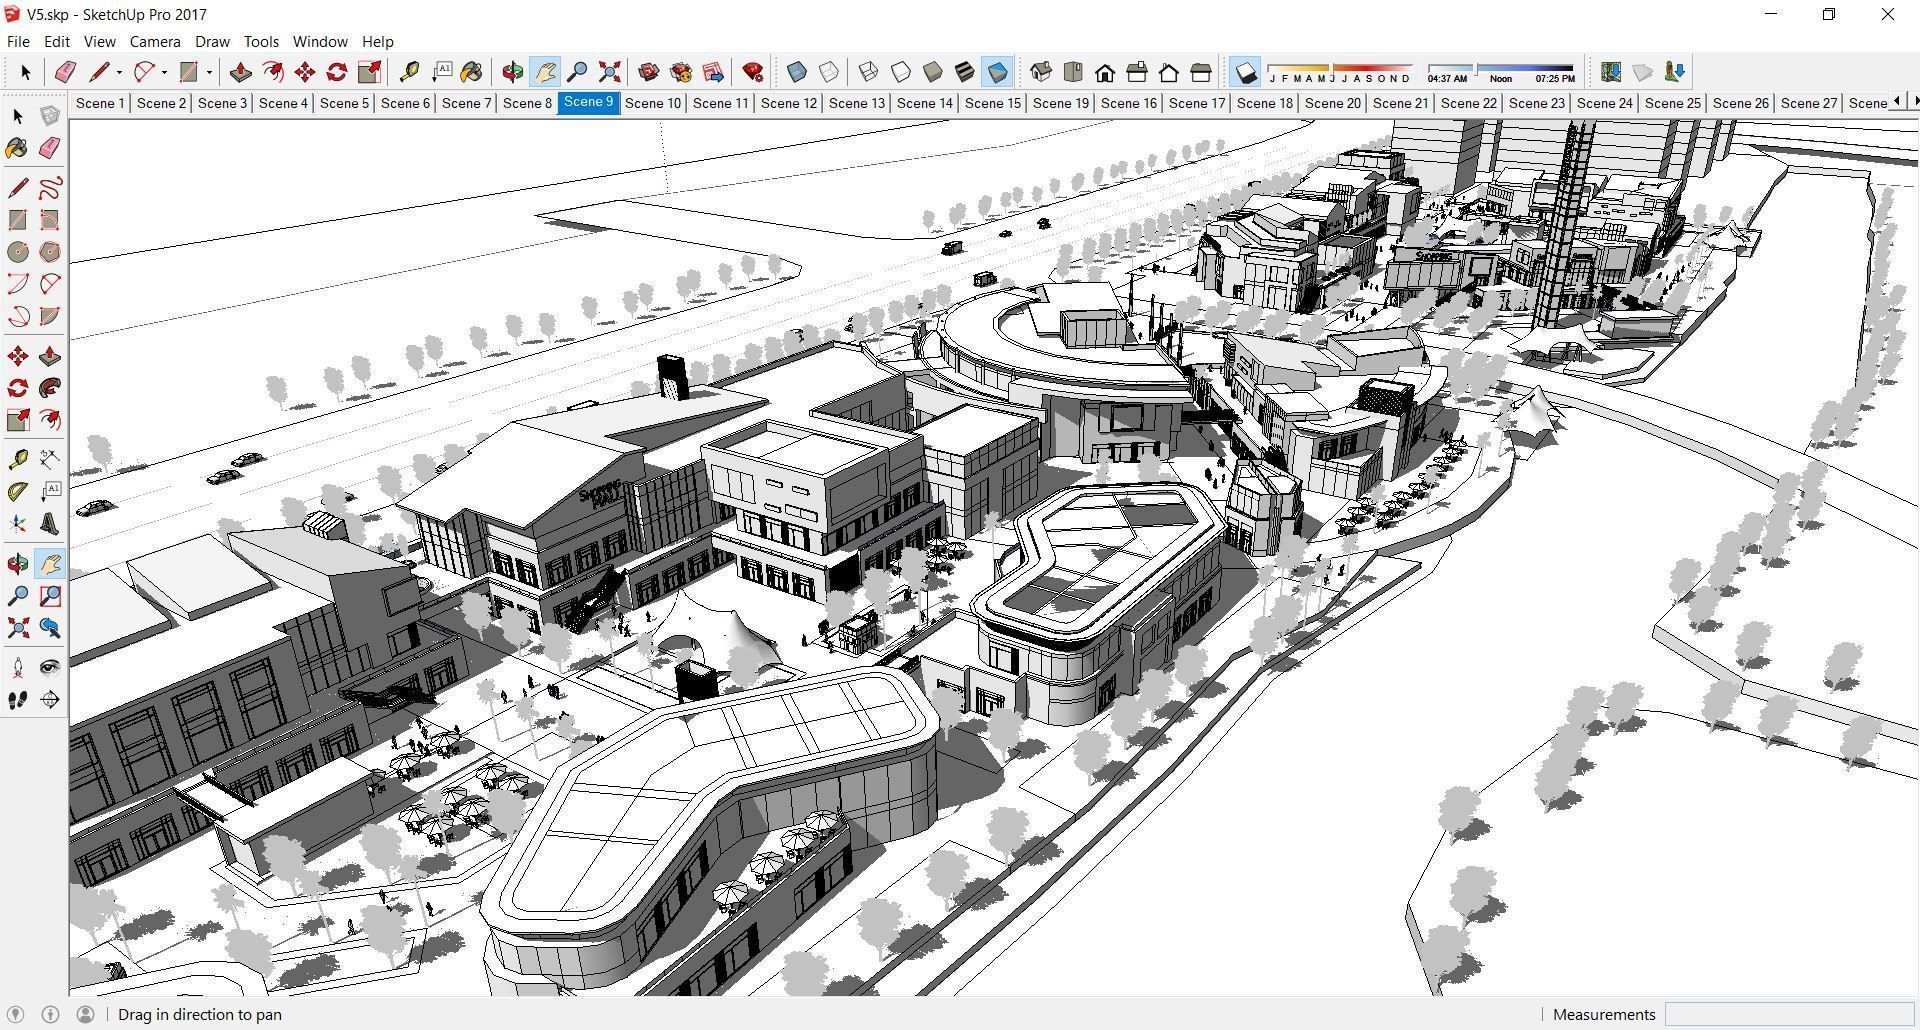Click the Measurements input box
This screenshot has height=1030, width=1920.
click(x=1789, y=1014)
